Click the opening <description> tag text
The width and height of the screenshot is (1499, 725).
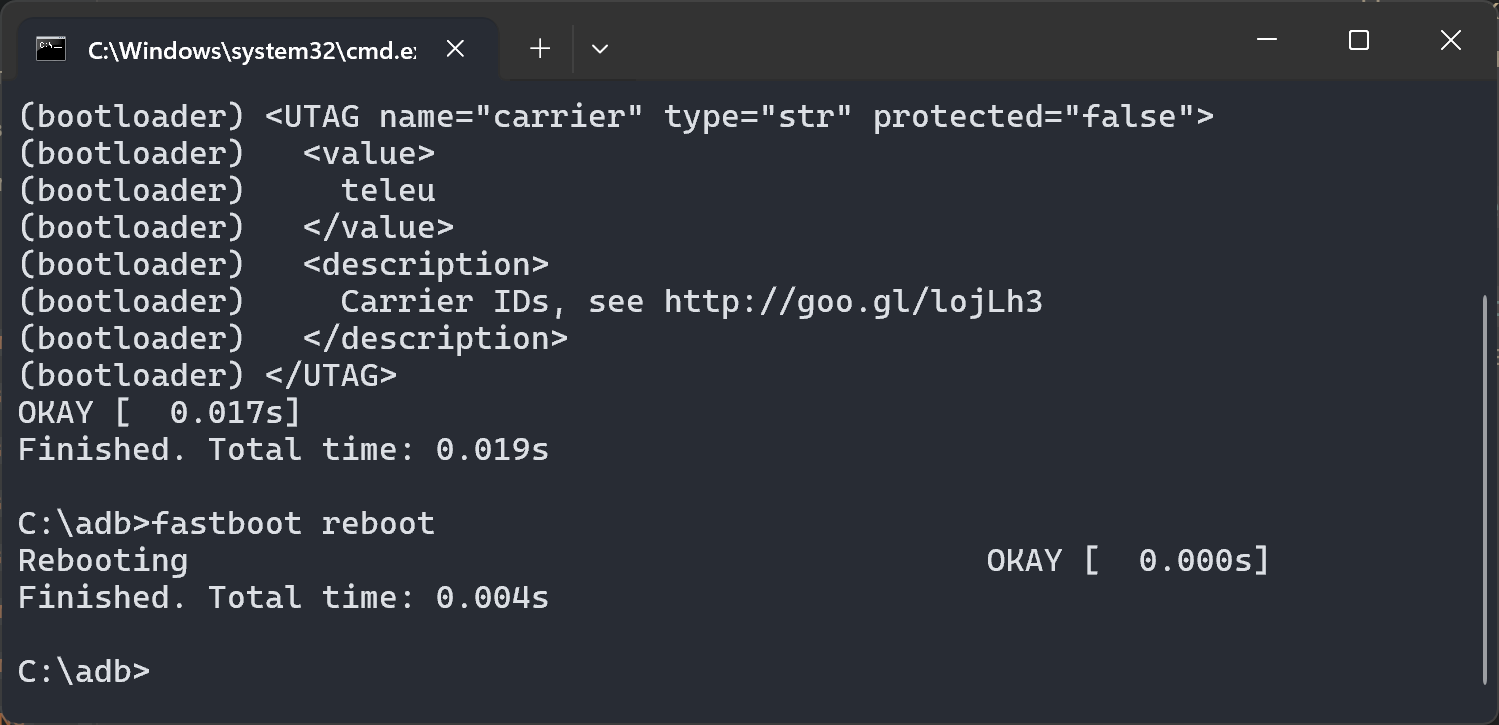[426, 265]
